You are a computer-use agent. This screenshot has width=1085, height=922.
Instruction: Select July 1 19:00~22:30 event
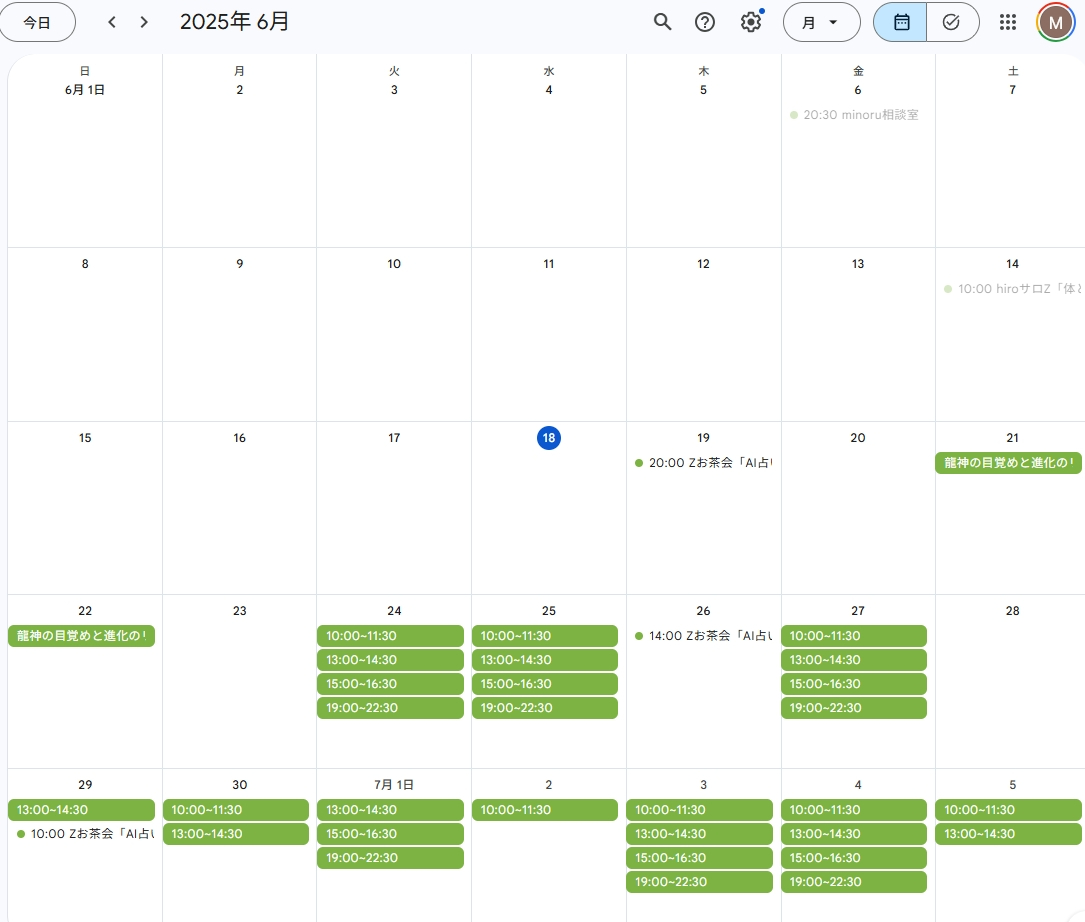tap(390, 858)
